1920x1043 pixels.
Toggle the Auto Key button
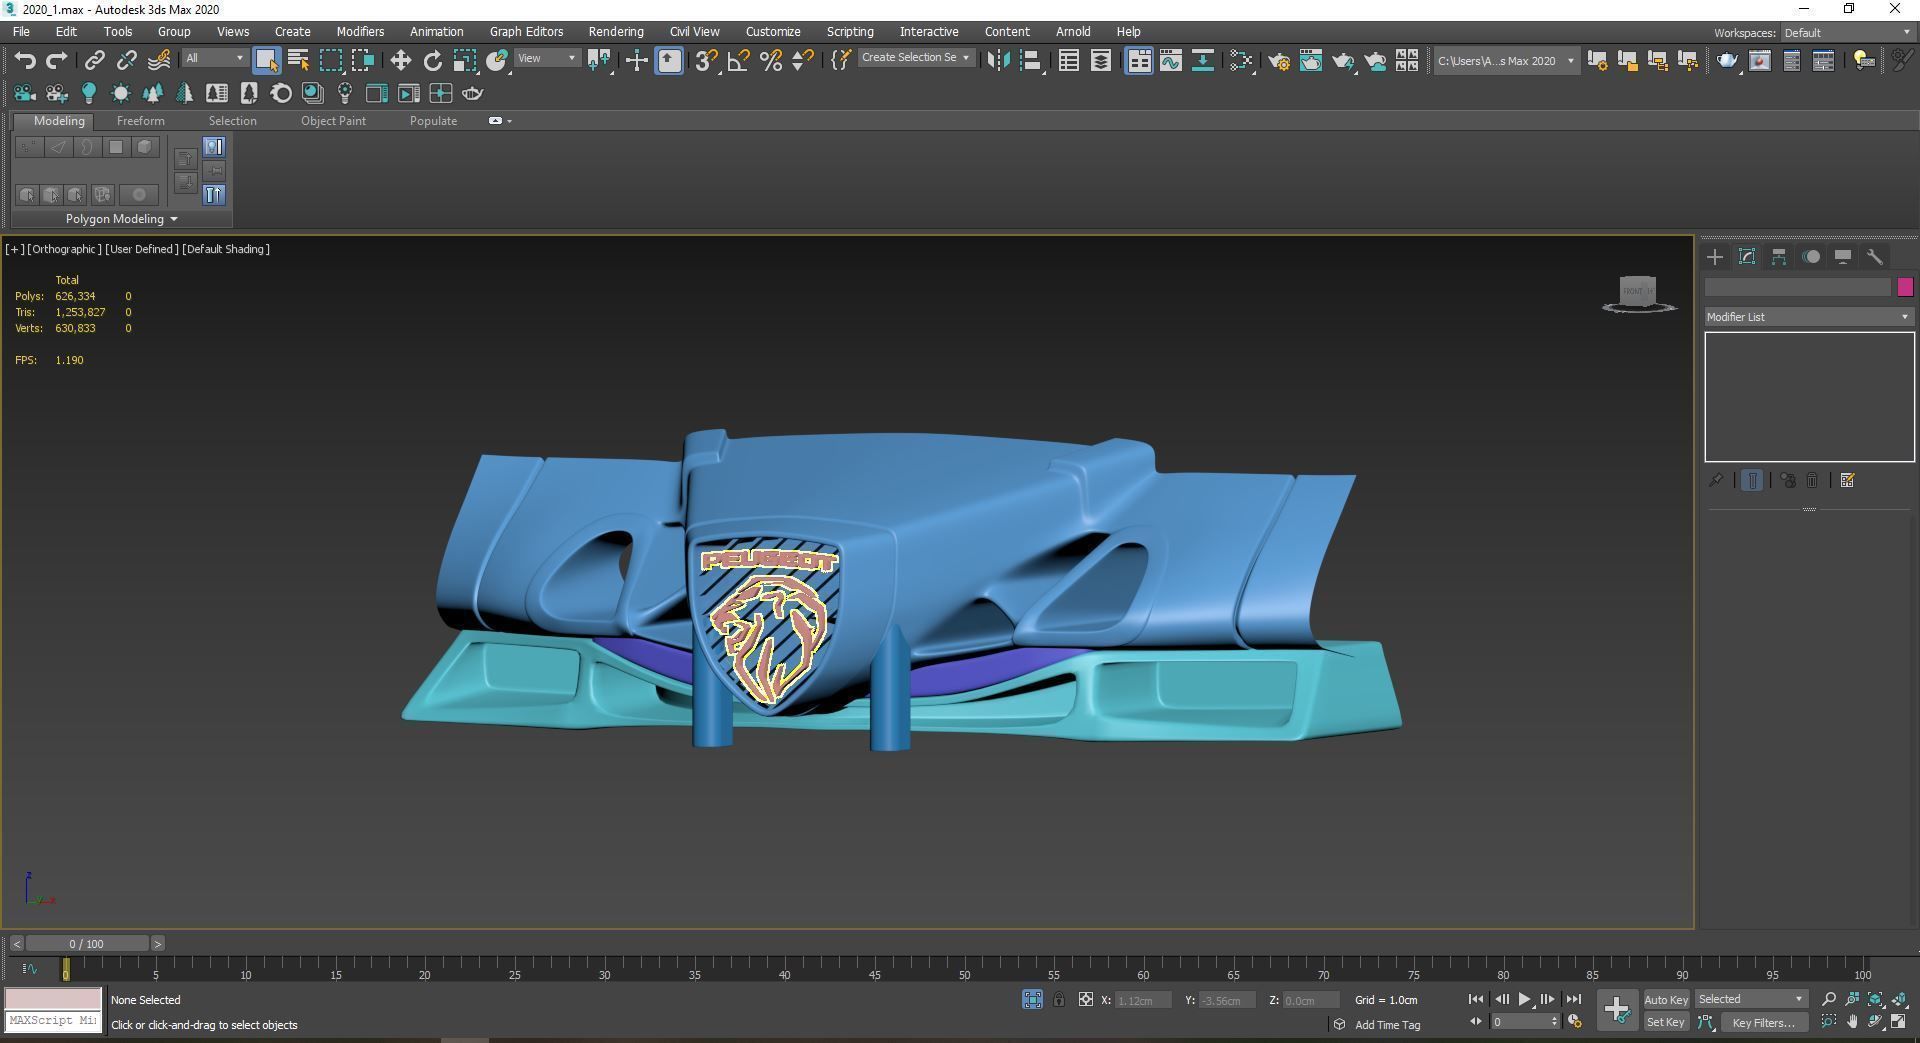click(x=1665, y=1000)
